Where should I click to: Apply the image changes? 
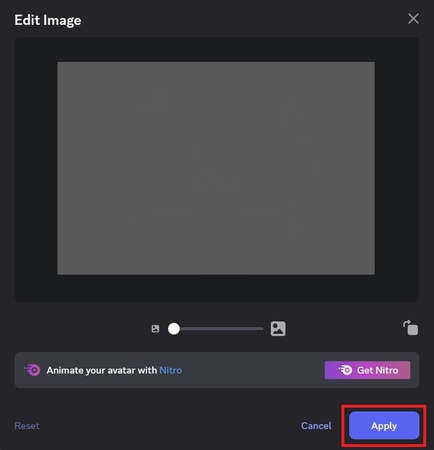[384, 426]
